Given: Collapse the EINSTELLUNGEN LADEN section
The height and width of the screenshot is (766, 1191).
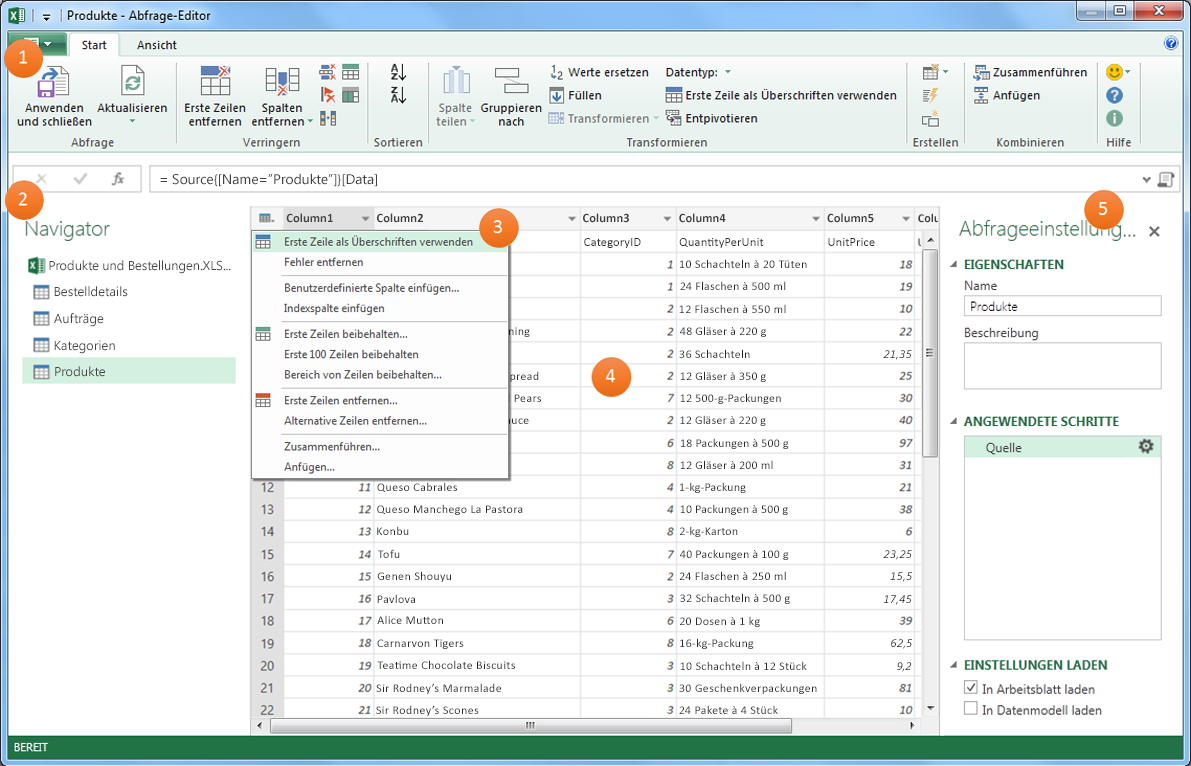Looking at the screenshot, I should [x=954, y=665].
